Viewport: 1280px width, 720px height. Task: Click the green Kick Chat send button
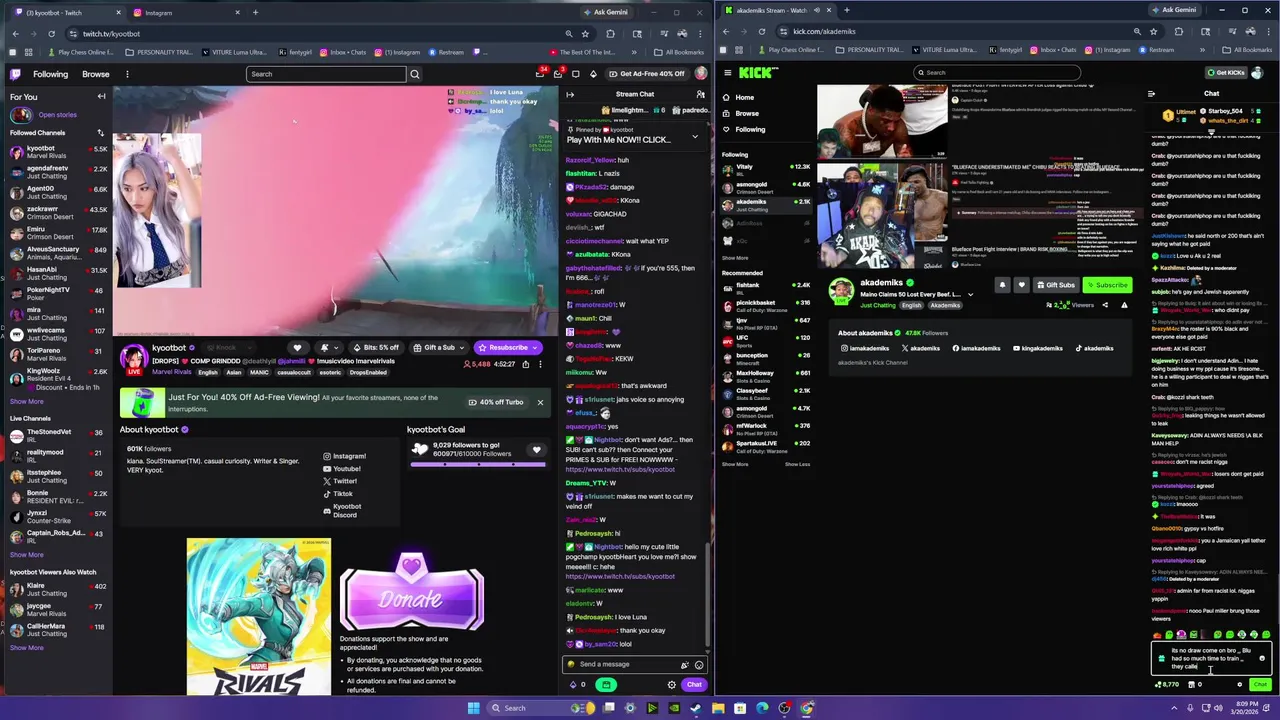pyautogui.click(x=1259, y=685)
